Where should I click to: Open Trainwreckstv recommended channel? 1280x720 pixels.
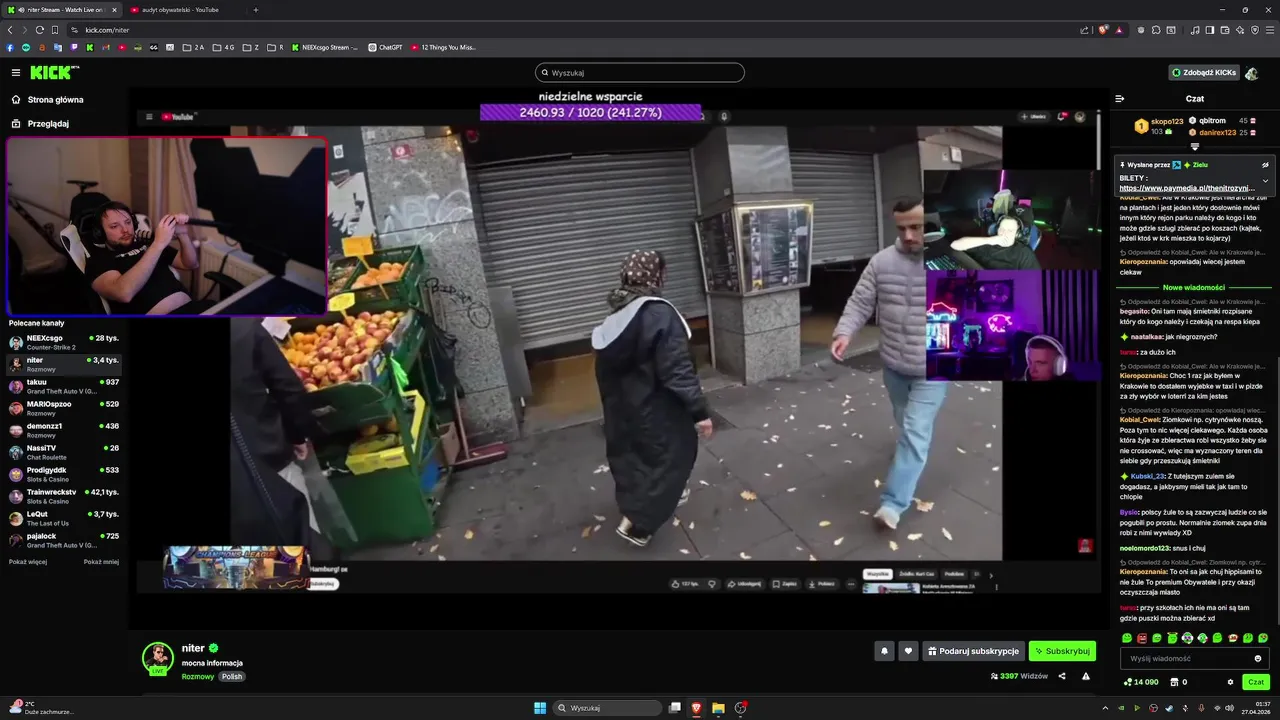pos(64,496)
